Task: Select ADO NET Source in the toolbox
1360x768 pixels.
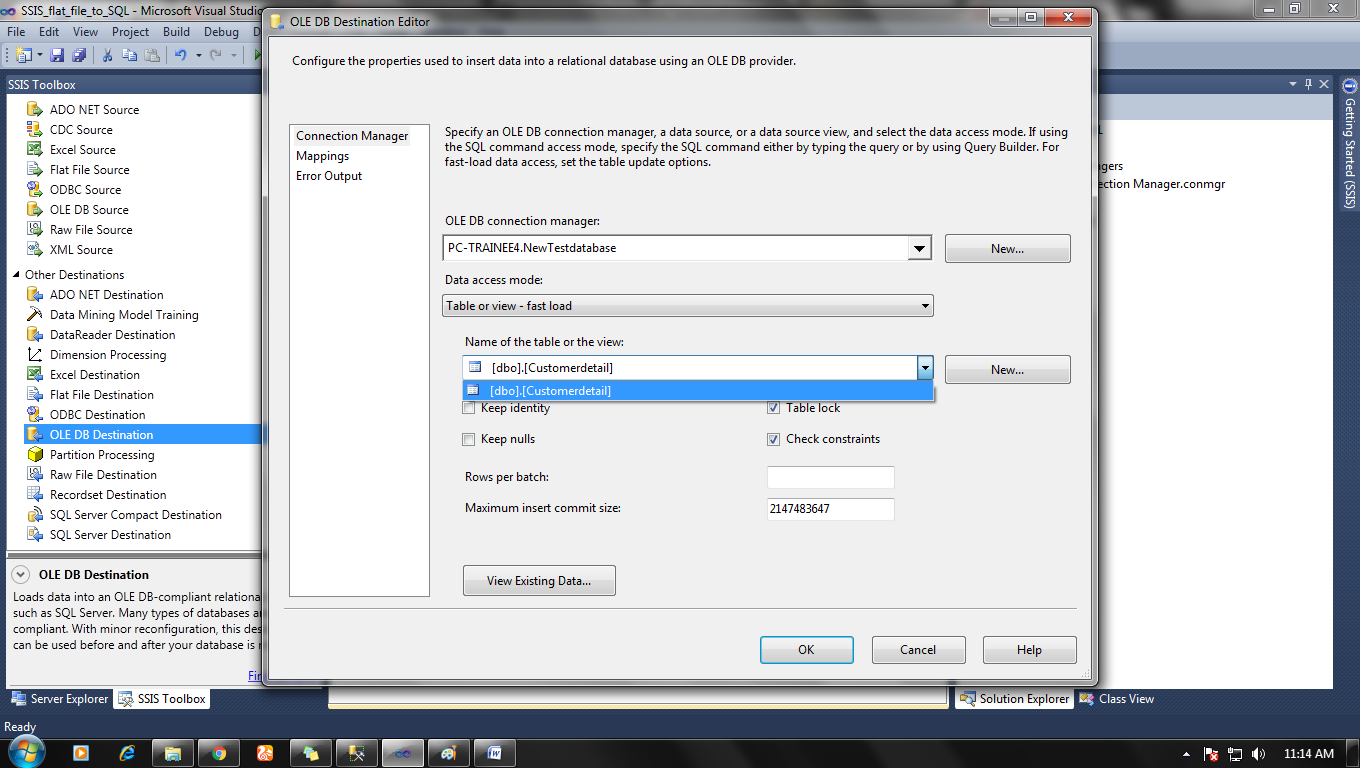Action: pos(94,110)
